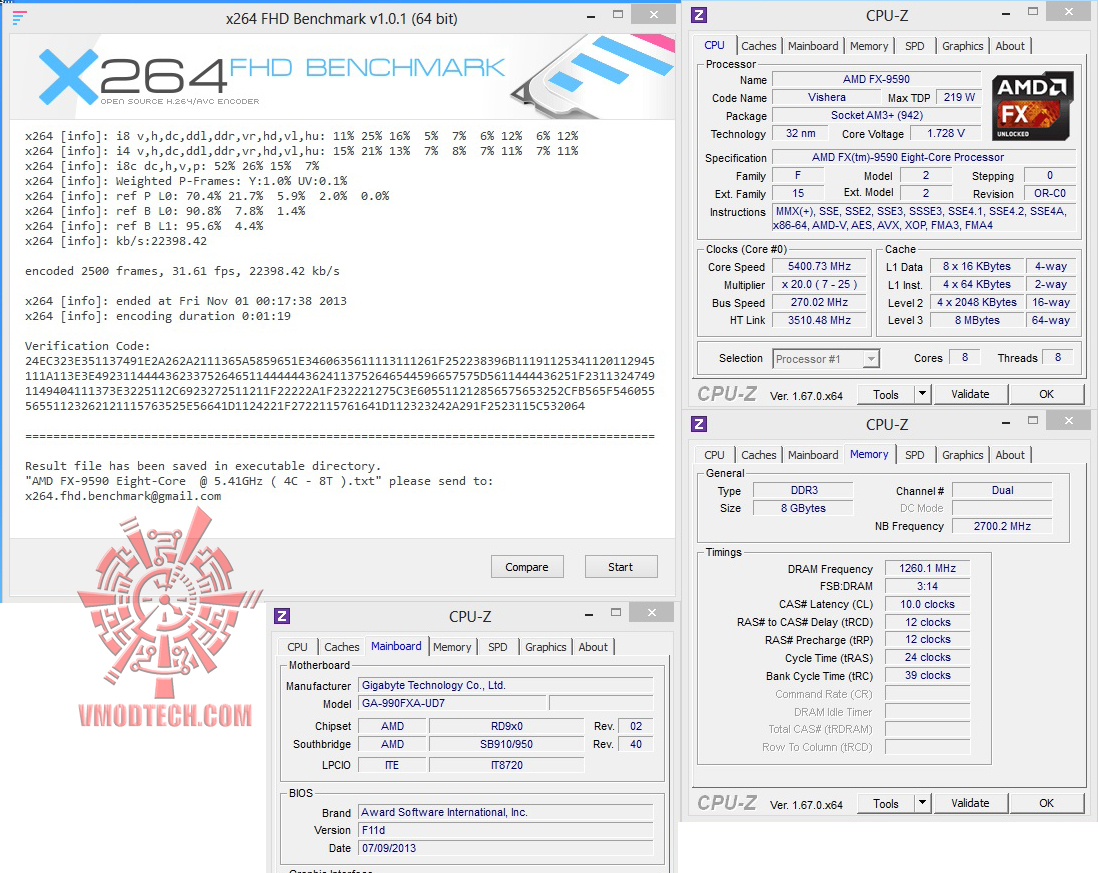
Task: Click the AMD FX processor logo
Action: [x=1031, y=106]
